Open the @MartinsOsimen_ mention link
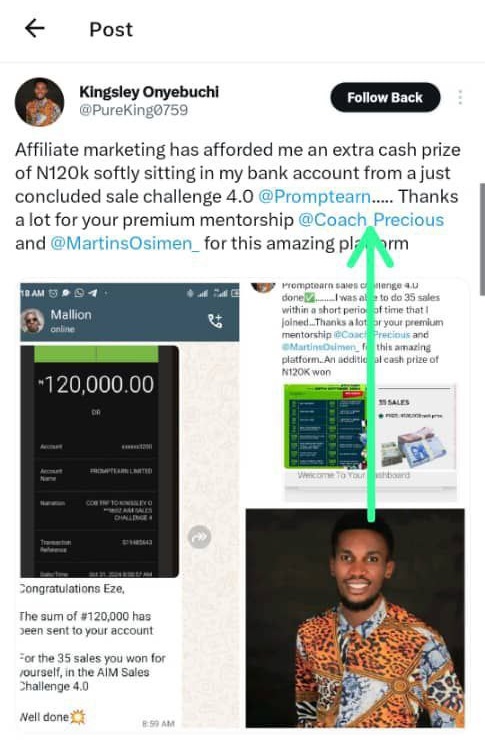The image size is (485, 751). click(x=125, y=243)
